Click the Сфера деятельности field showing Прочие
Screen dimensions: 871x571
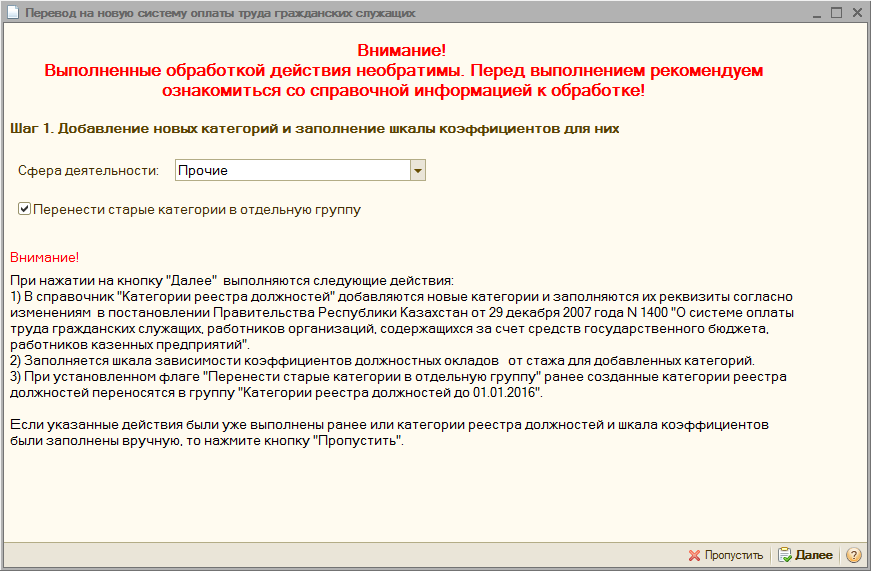point(292,170)
